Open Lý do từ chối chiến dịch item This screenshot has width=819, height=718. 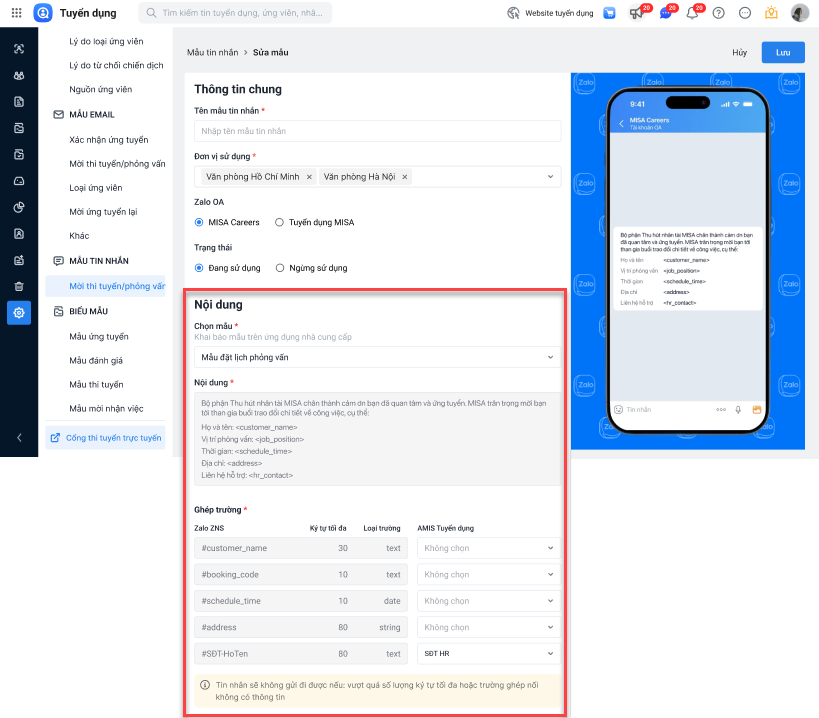tap(116, 65)
